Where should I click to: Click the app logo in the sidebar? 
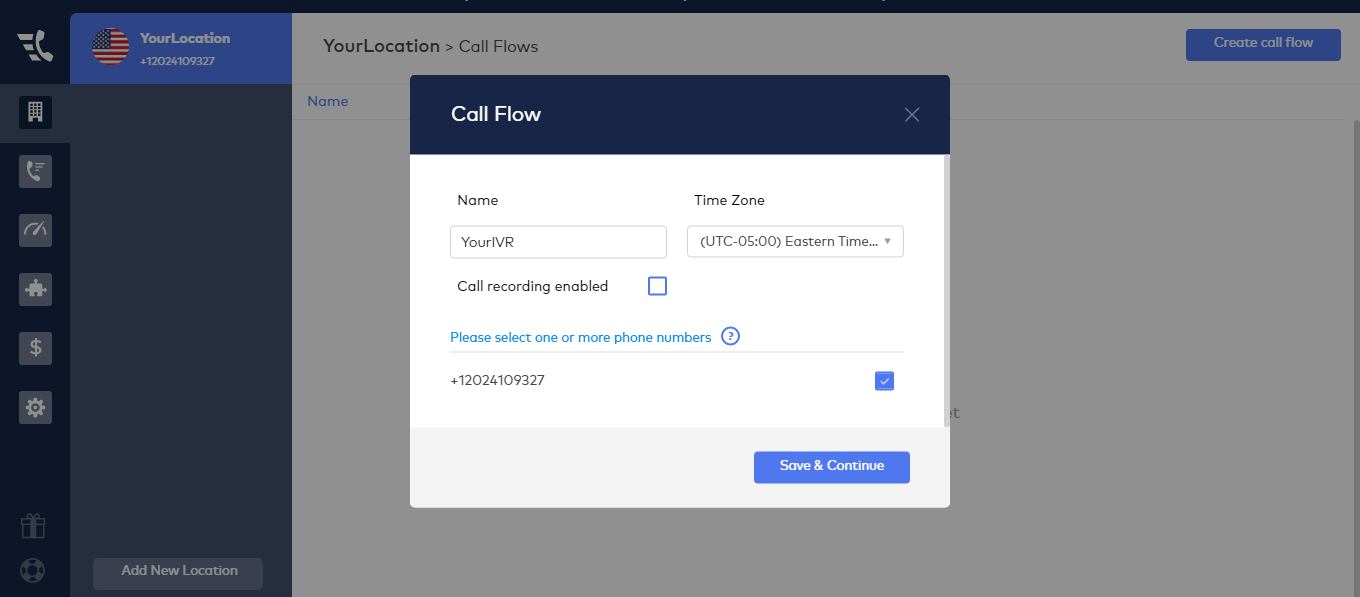click(35, 46)
